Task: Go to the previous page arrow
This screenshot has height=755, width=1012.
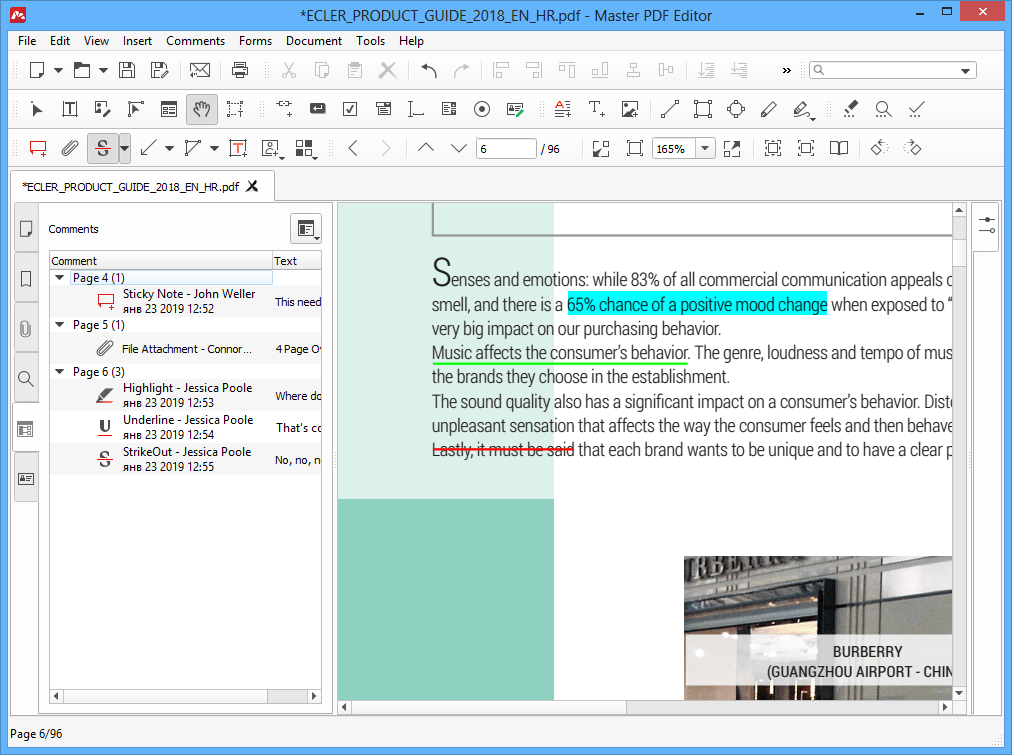Action: pyautogui.click(x=426, y=148)
